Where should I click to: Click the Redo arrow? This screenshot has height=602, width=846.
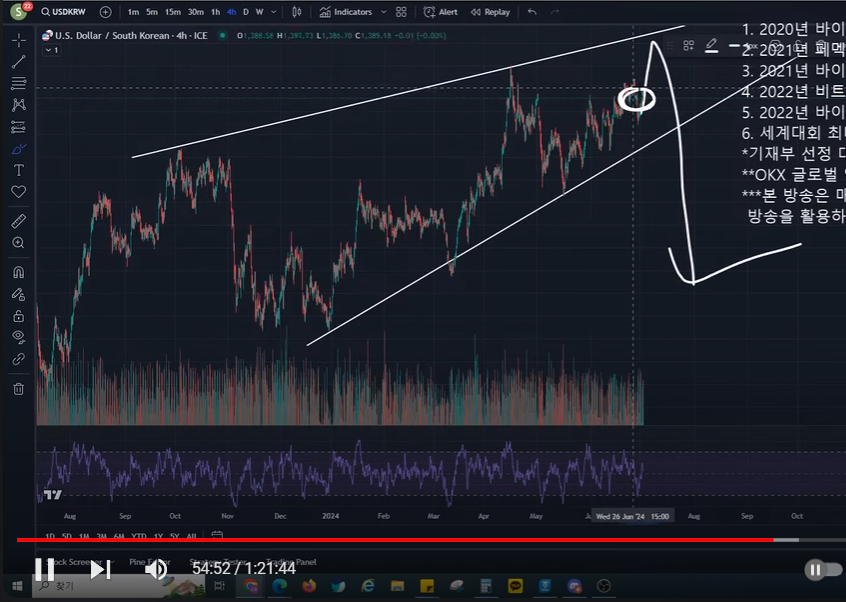click(555, 12)
